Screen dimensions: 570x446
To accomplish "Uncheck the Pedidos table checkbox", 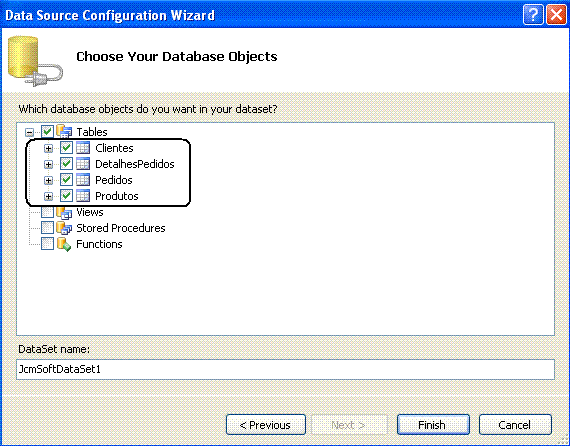I will click(x=66, y=180).
